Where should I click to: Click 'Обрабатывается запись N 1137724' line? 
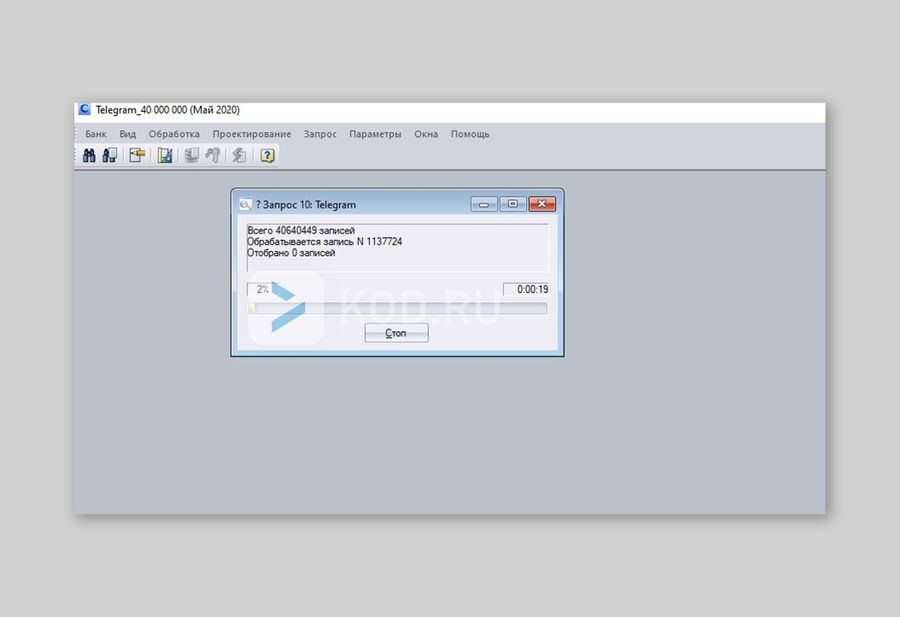(324, 242)
